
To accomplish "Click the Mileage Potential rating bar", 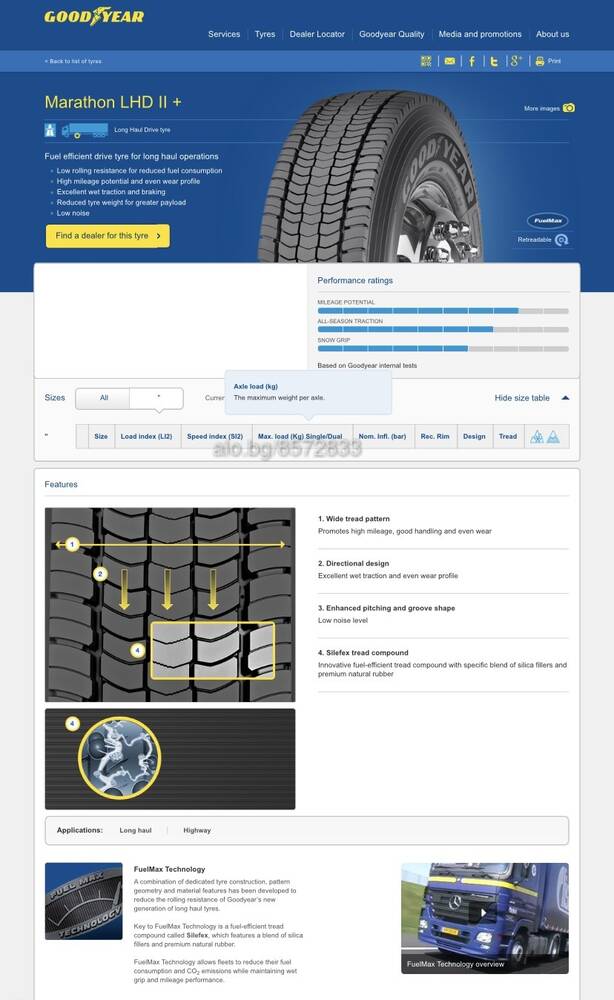I will (x=442, y=311).
